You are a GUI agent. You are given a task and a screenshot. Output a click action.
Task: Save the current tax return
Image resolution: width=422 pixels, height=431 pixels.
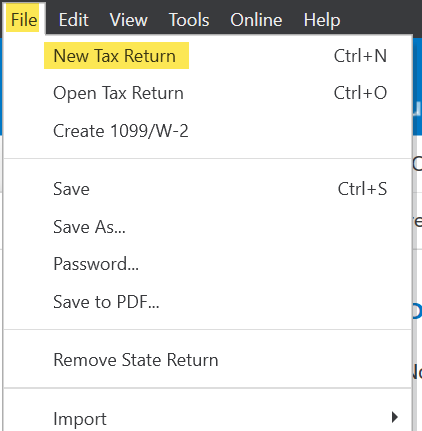[208, 189]
